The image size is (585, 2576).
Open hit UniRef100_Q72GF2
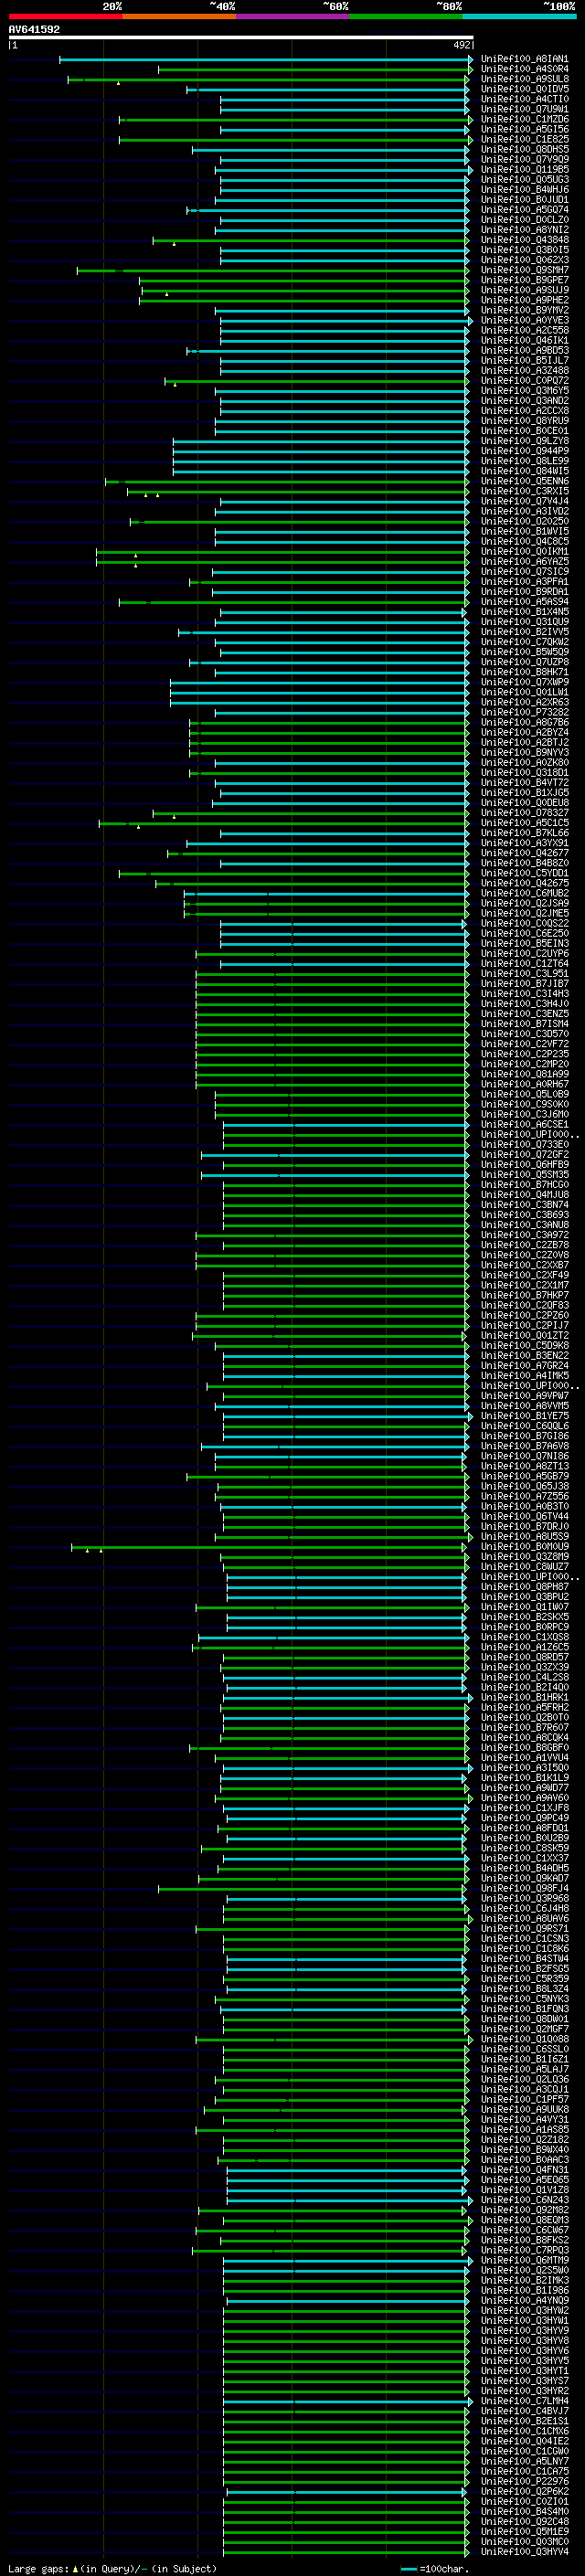pyautogui.click(x=524, y=1155)
